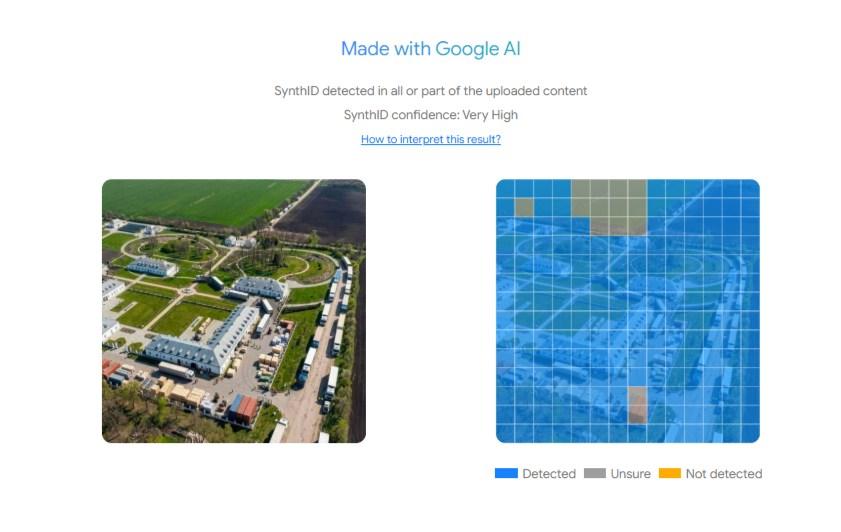The width and height of the screenshot is (841, 532).
Task: Click the orange Not detected legend swatch
Action: pos(669,473)
